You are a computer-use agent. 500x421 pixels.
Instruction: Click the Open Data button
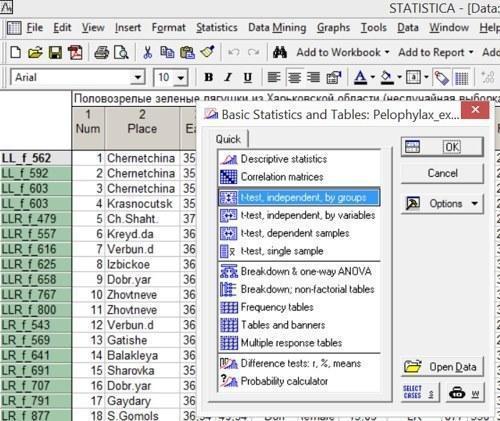point(442,367)
